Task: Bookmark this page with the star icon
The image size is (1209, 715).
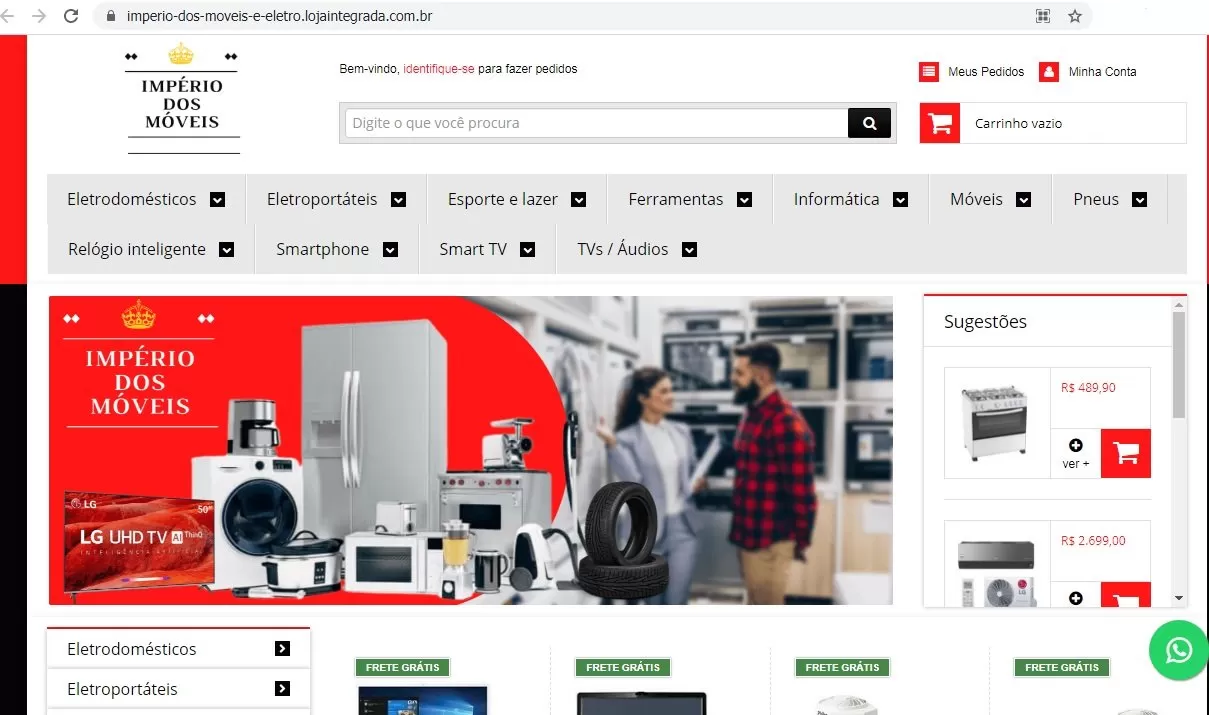Action: coord(1075,16)
